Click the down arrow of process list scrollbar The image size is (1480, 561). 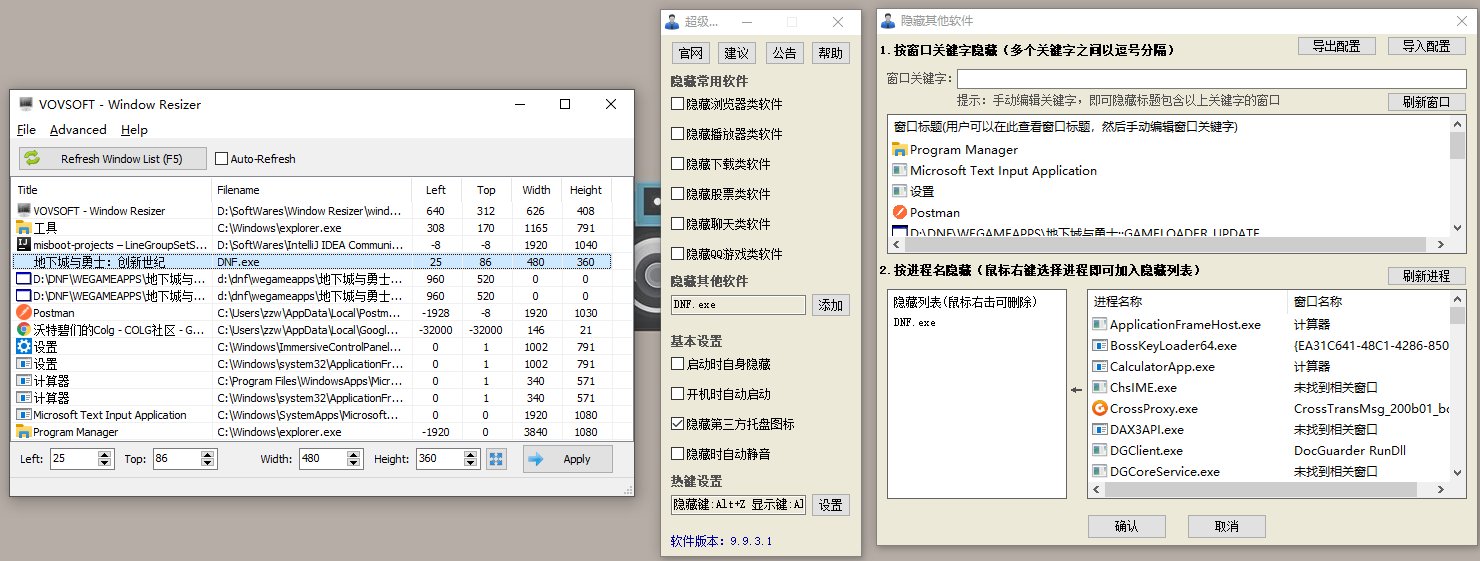click(1457, 473)
